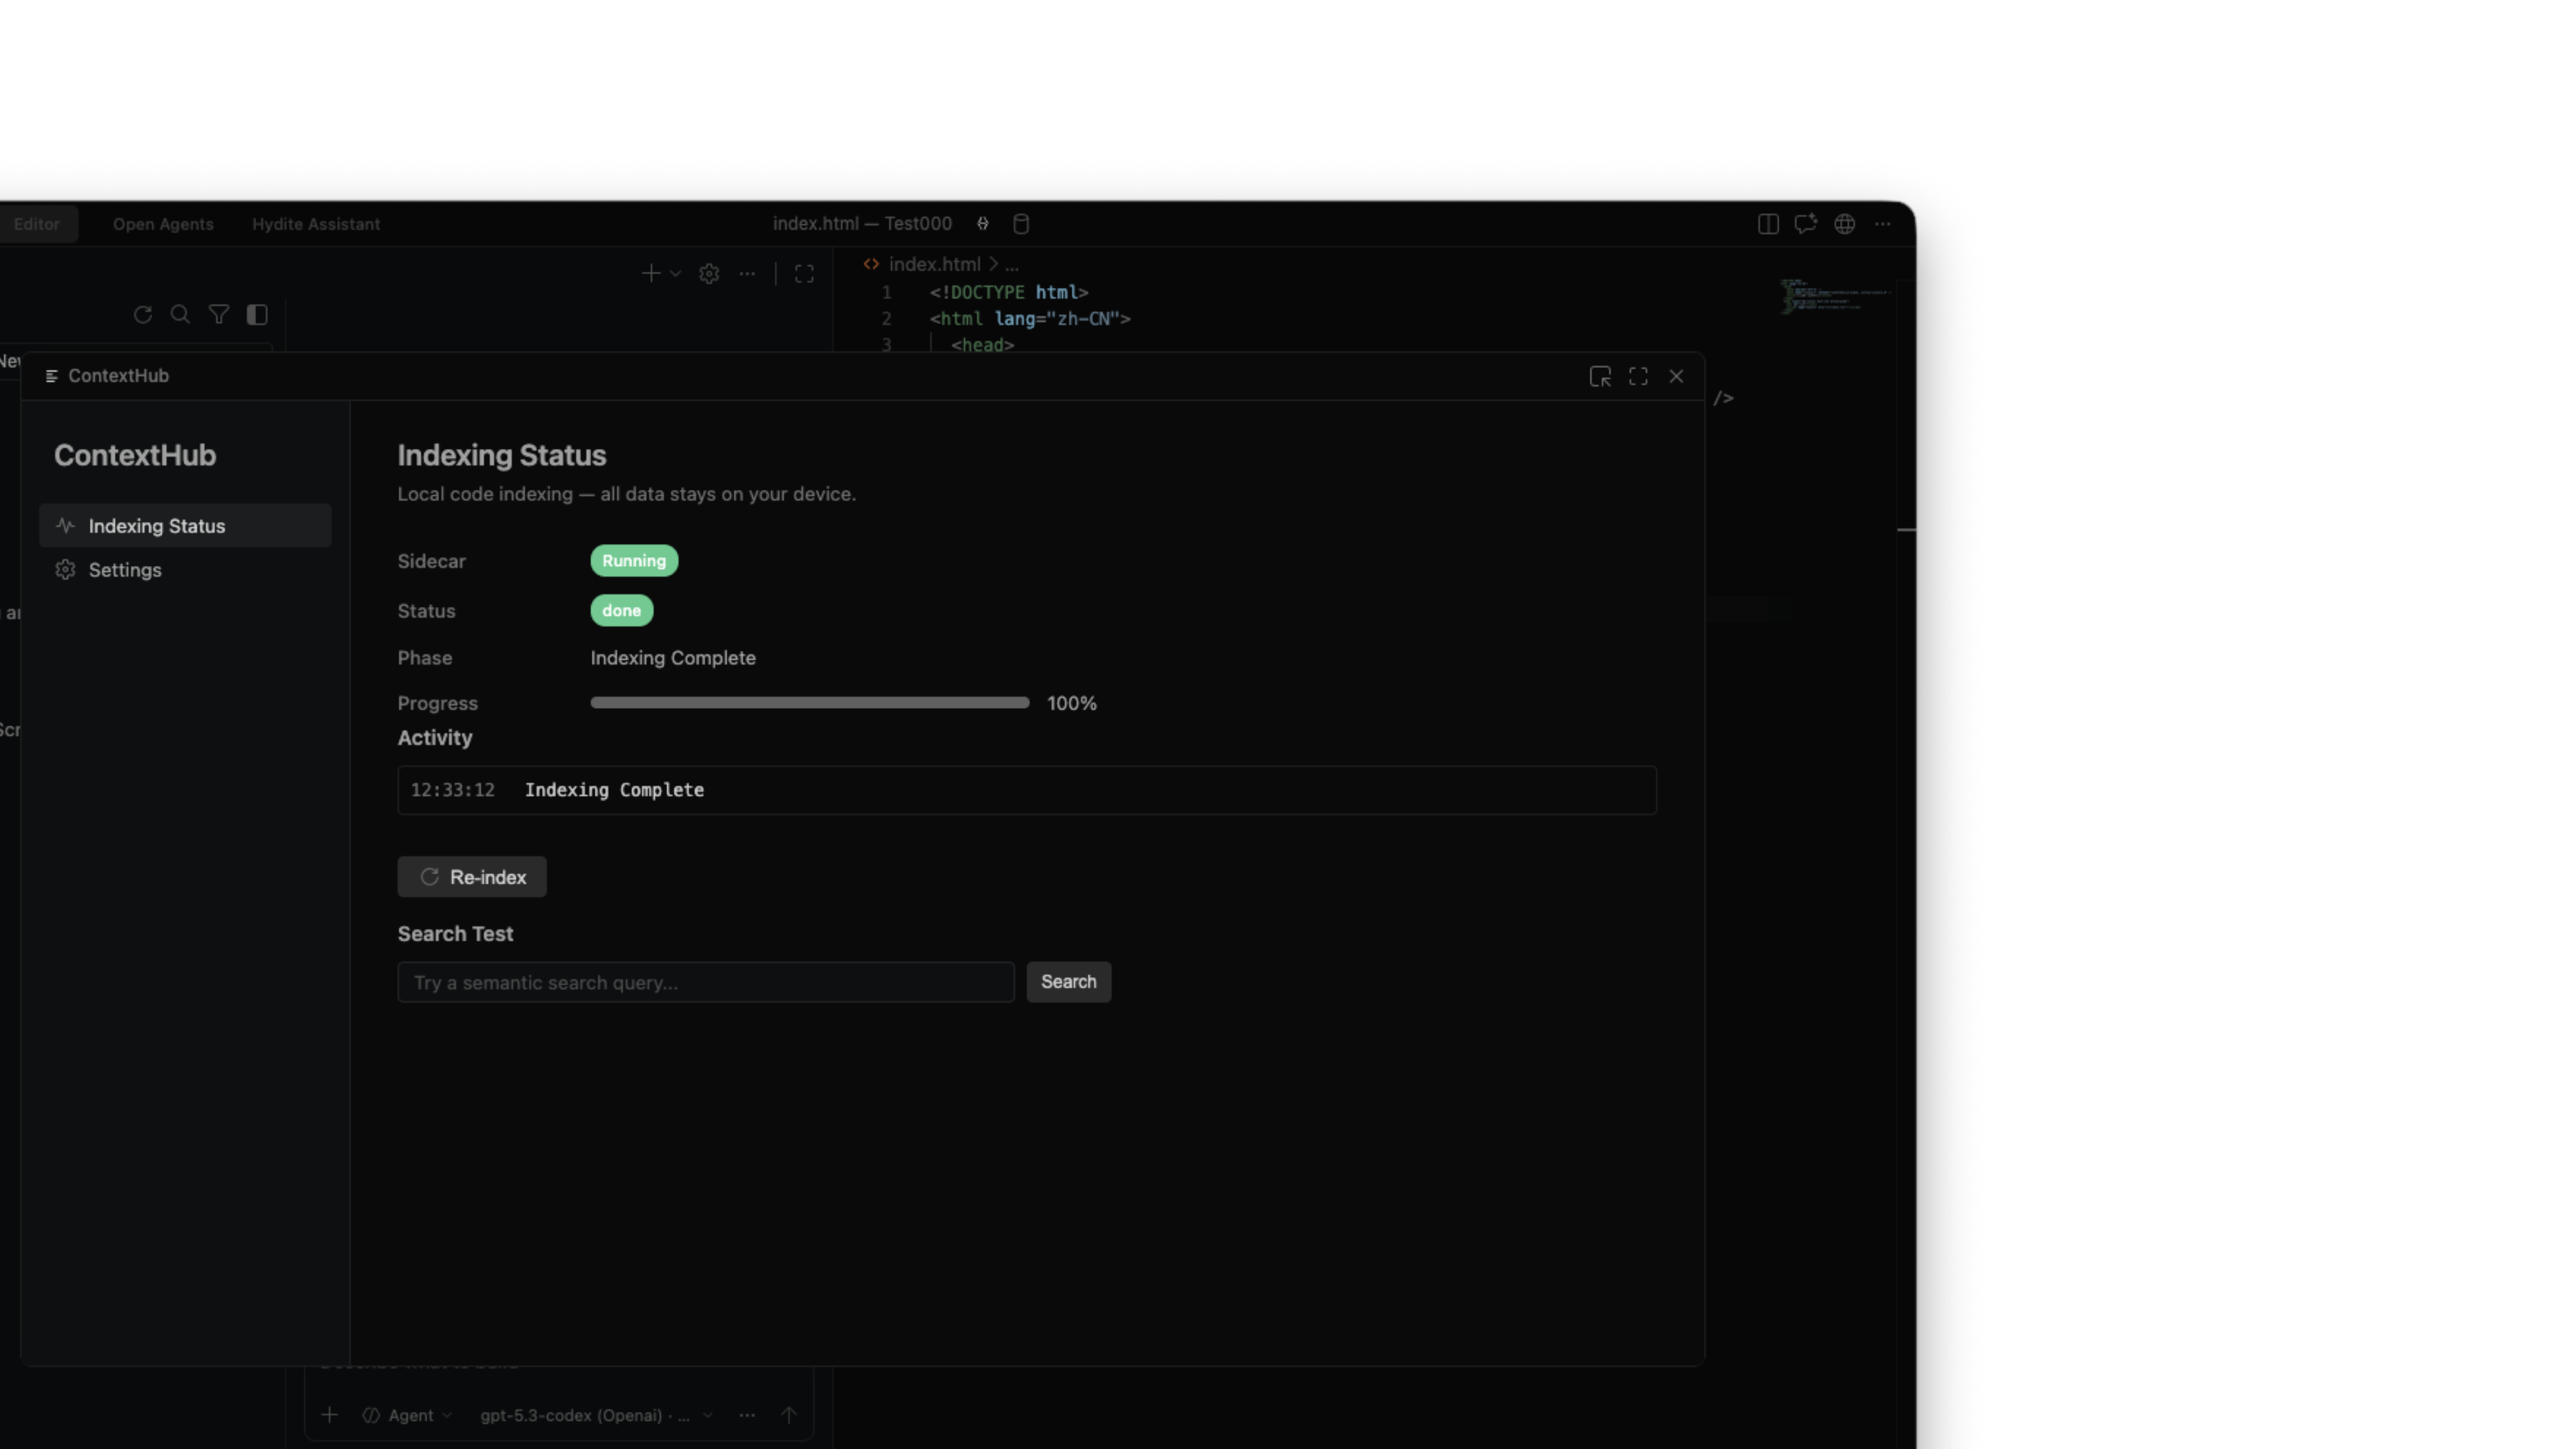2576x1449 pixels.
Task: Click index.html in the breadcrumb
Action: (x=935, y=264)
